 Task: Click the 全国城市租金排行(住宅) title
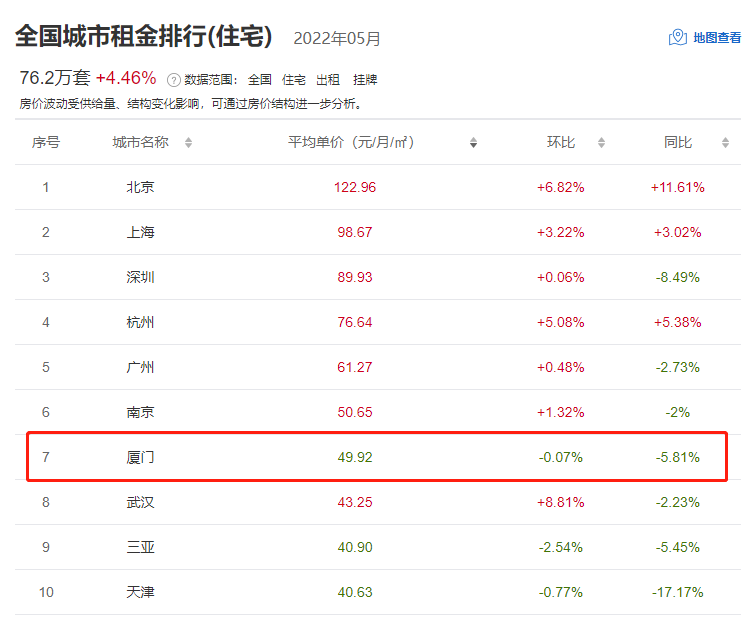(143, 36)
